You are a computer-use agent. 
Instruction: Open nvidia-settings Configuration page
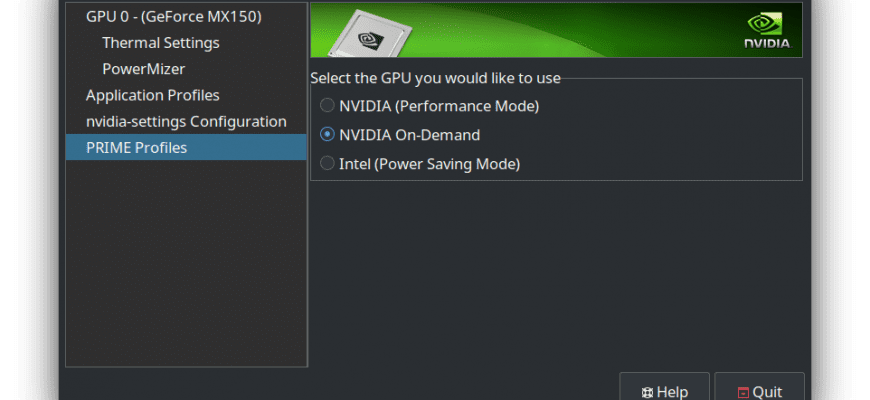coord(186,121)
